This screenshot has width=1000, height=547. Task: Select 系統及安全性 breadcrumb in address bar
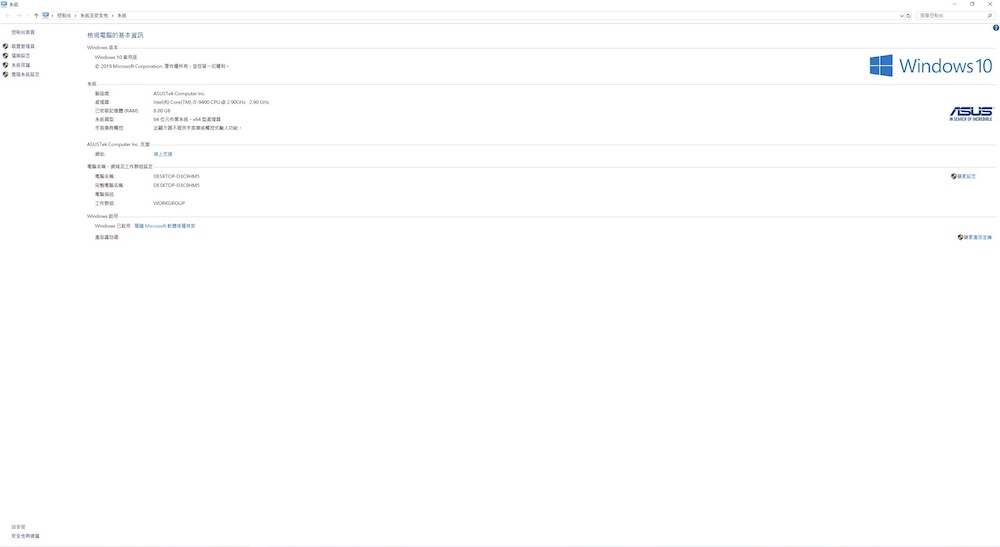pyautogui.click(x=94, y=15)
